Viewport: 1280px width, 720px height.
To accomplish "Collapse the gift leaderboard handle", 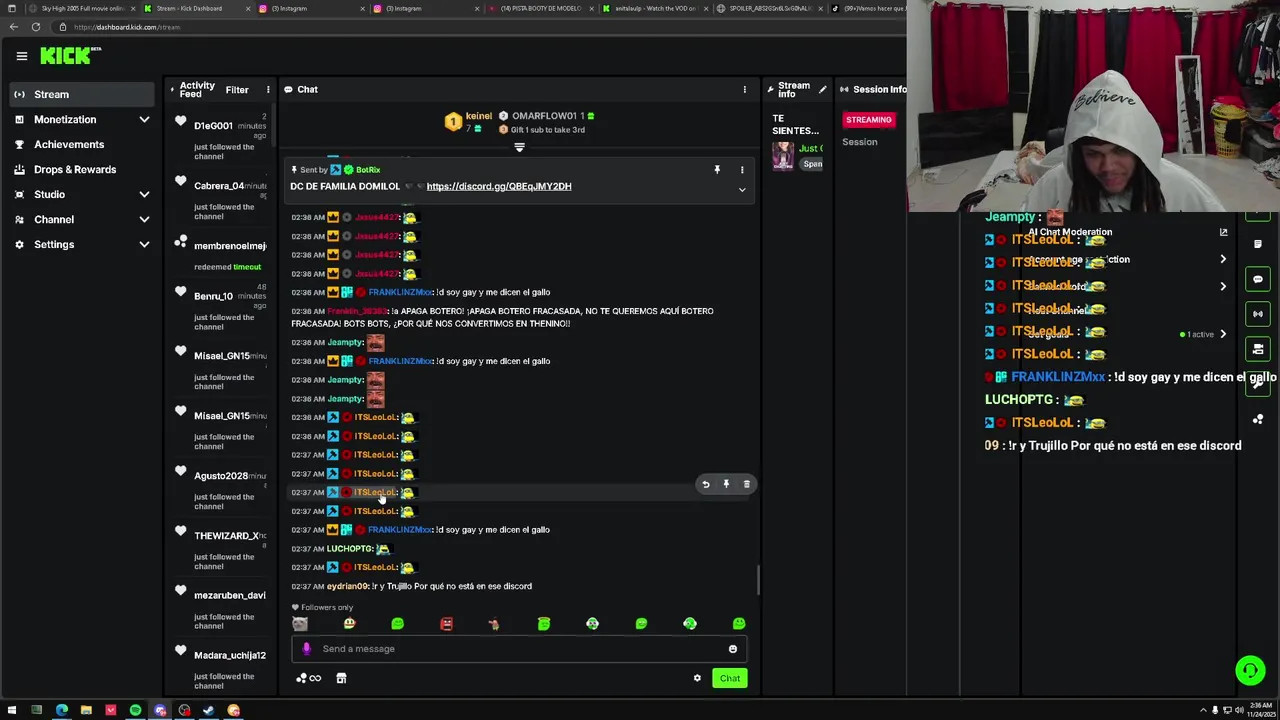I will (x=519, y=148).
